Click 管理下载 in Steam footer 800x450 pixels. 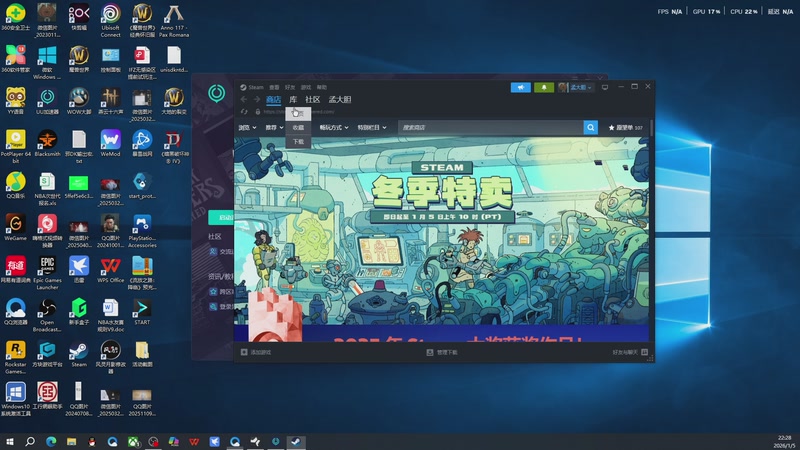pyautogui.click(x=442, y=352)
